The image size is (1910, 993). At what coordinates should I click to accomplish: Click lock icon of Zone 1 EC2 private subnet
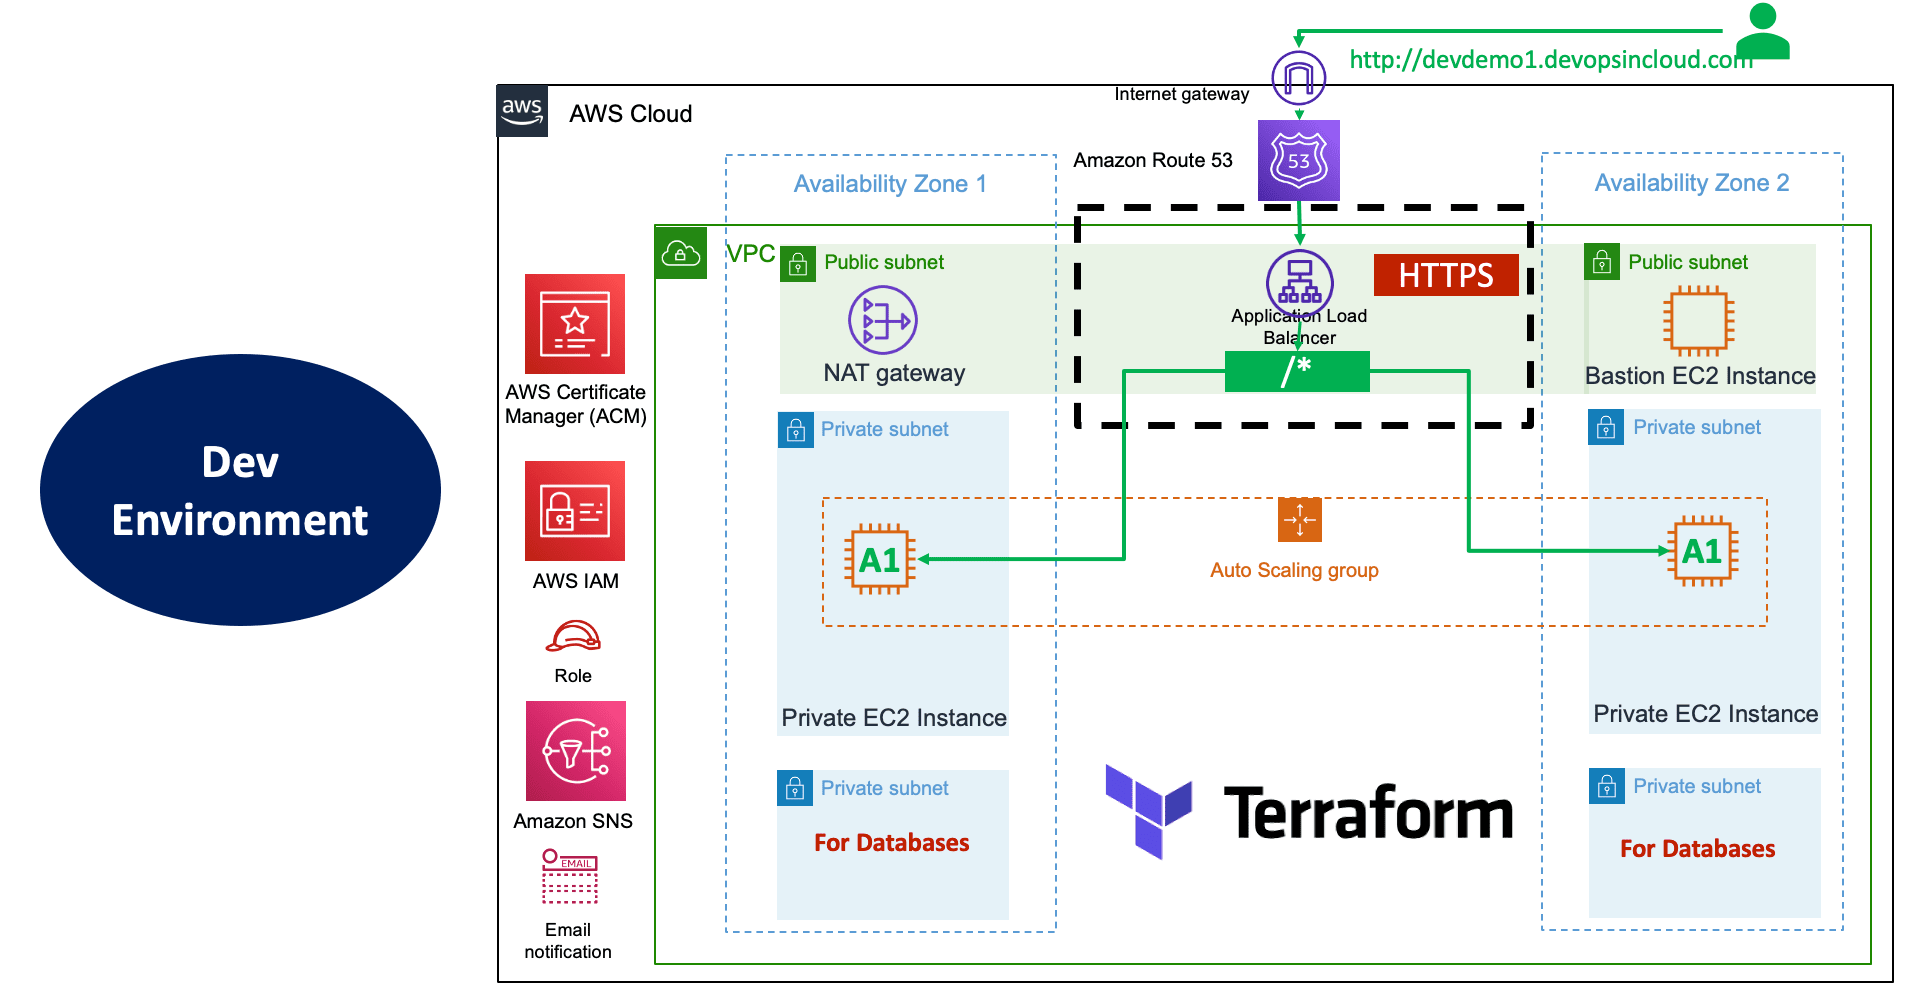[x=796, y=430]
